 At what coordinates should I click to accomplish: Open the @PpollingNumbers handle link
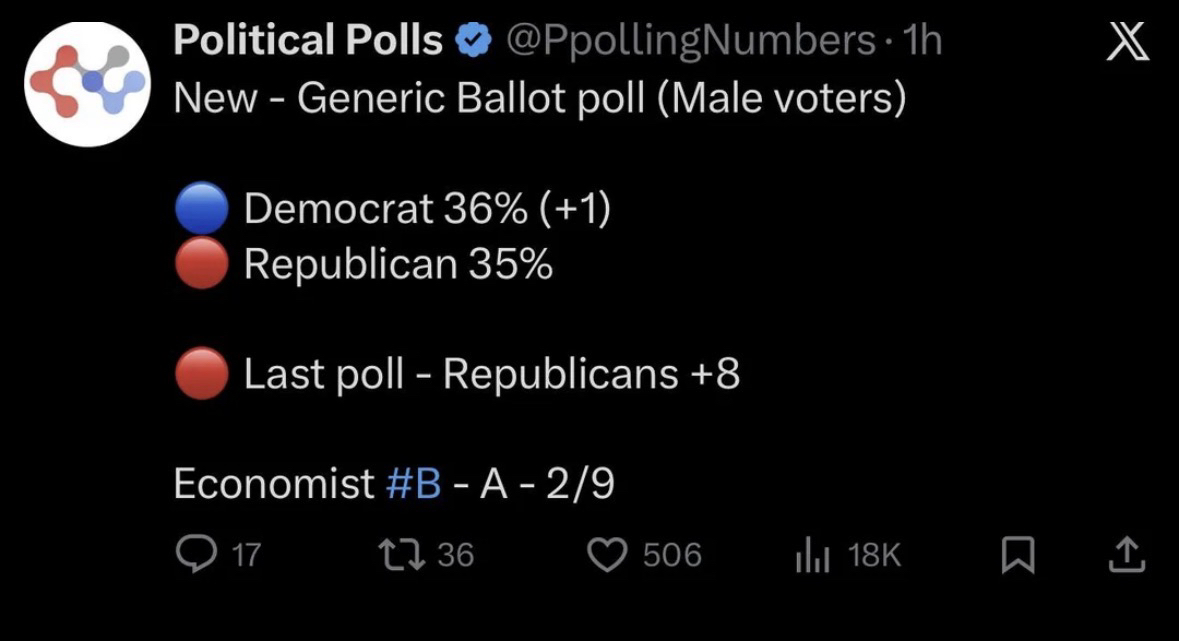(690, 41)
